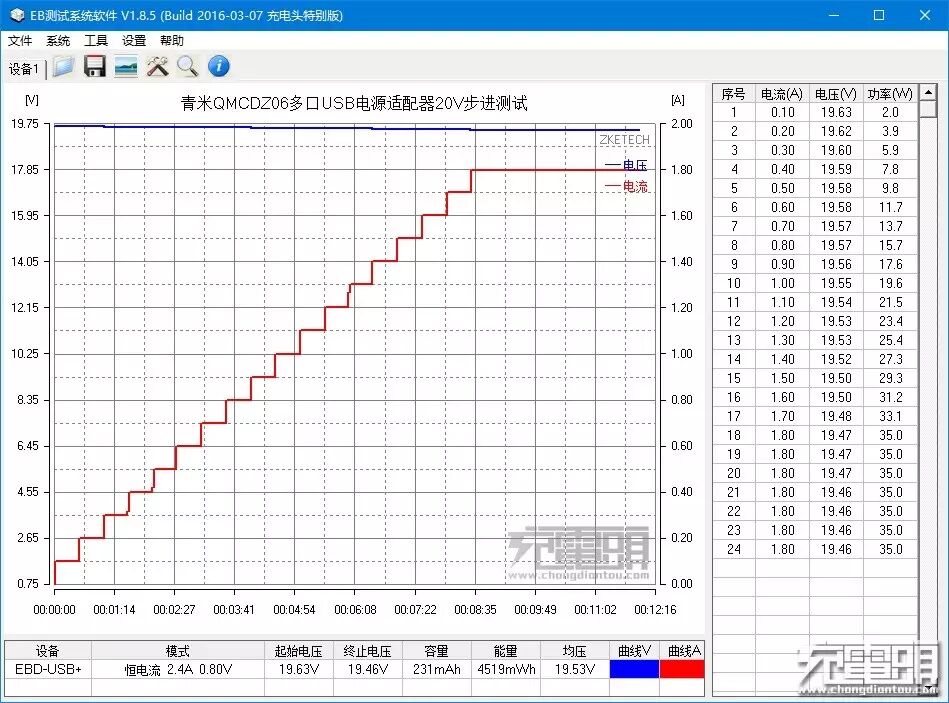The width and height of the screenshot is (949, 703).
Task: Select row 12 power value 23.4
Action: click(x=890, y=321)
